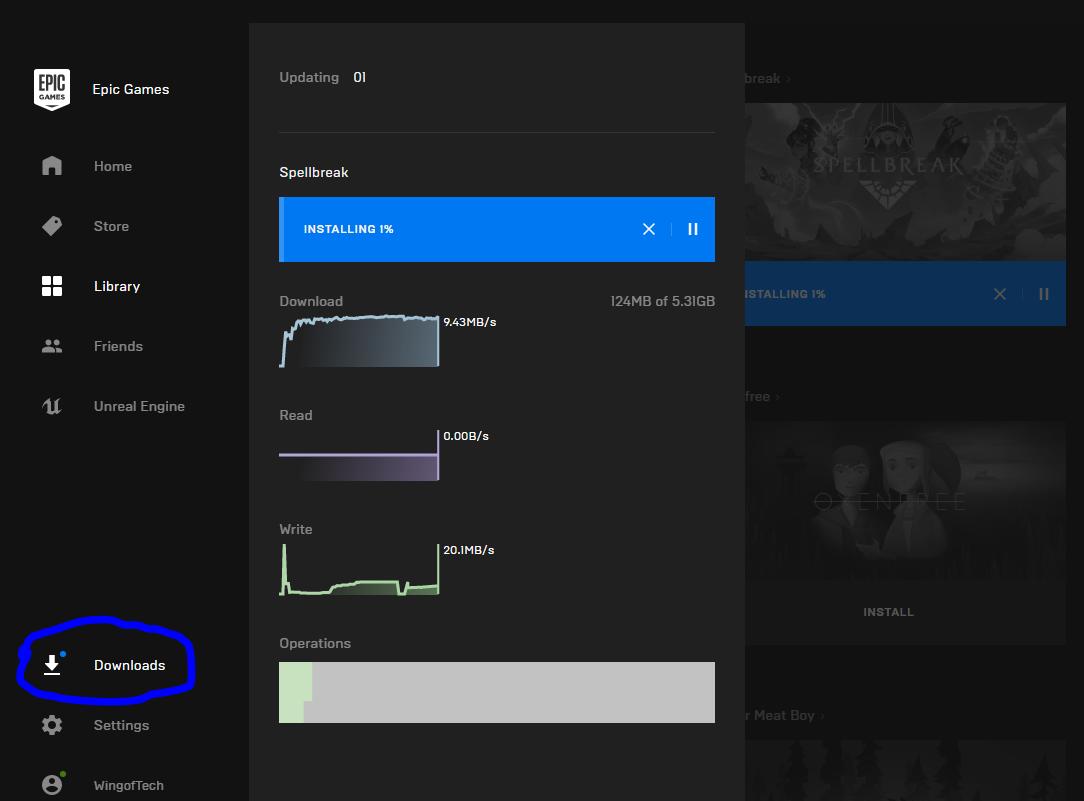1084x801 pixels.
Task: Click the Epic Games logo icon
Action: 52,89
